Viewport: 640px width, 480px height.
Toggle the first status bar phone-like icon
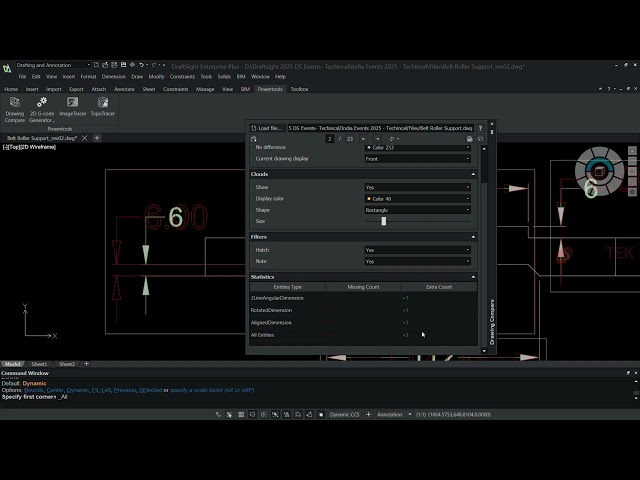218,415
